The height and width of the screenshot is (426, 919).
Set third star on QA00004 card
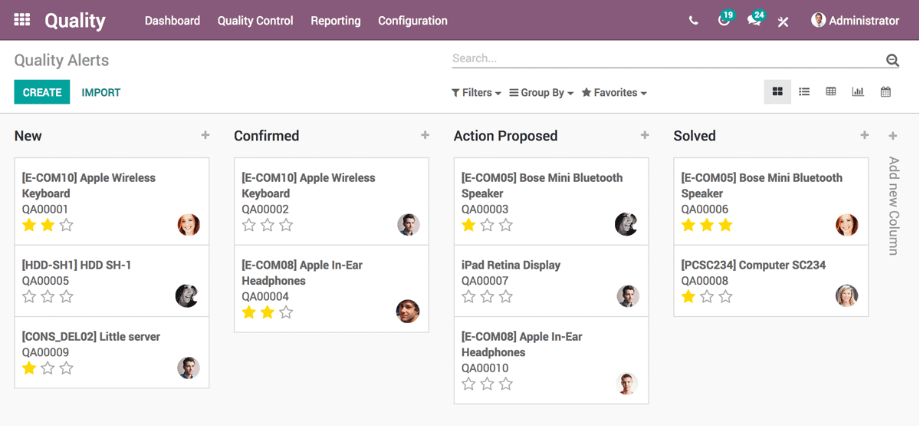click(x=287, y=312)
